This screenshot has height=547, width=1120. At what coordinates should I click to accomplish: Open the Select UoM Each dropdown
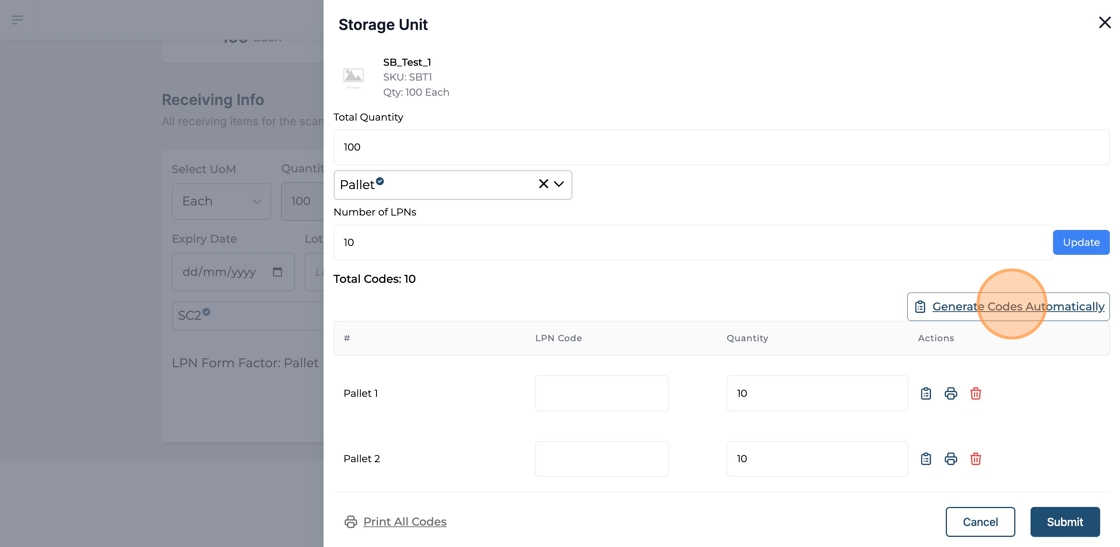click(x=221, y=201)
